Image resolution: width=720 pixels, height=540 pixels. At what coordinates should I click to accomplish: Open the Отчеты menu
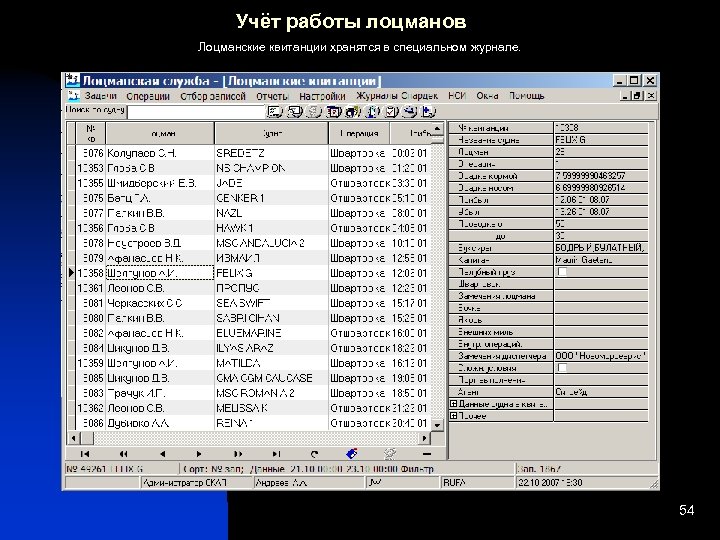272,96
